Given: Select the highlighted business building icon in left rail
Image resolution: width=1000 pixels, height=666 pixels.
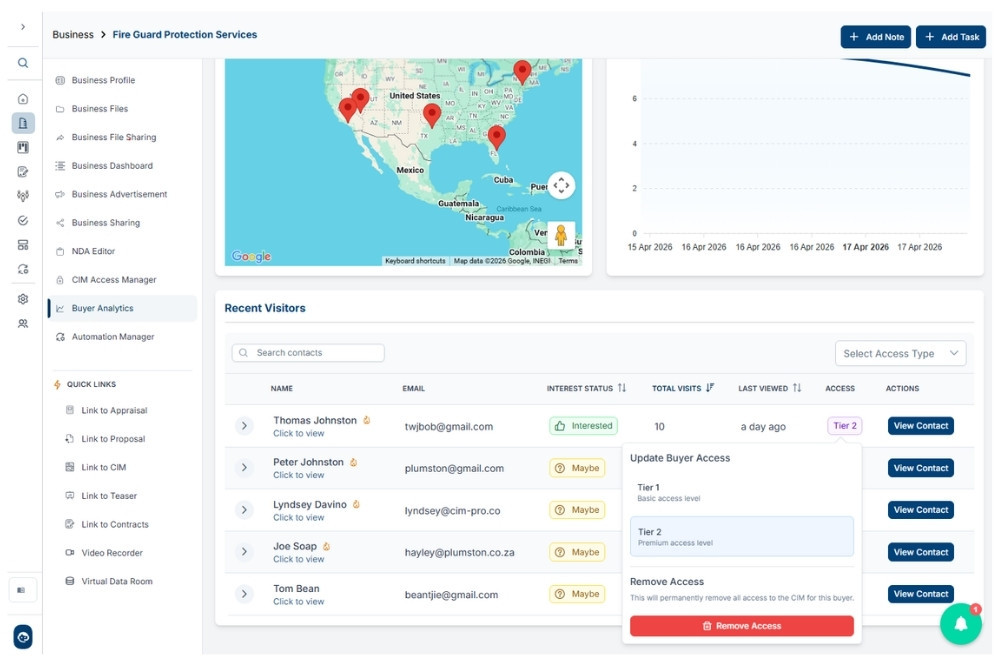Looking at the screenshot, I should tap(23, 123).
